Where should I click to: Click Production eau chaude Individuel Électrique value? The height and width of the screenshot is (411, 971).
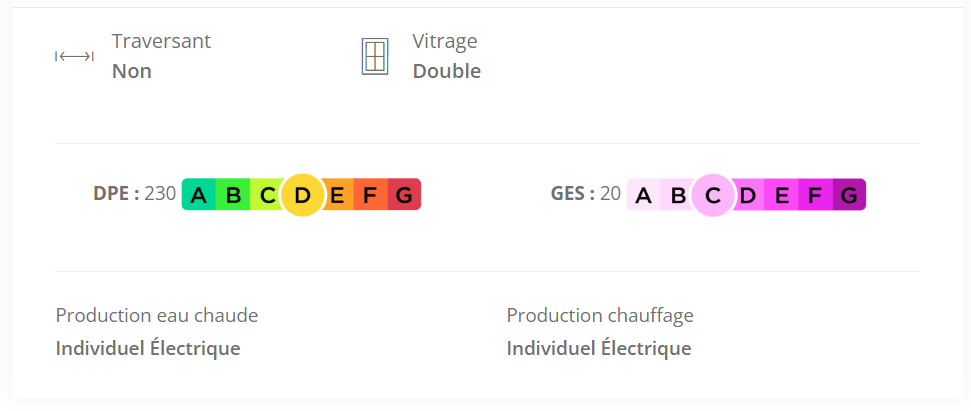(x=148, y=349)
